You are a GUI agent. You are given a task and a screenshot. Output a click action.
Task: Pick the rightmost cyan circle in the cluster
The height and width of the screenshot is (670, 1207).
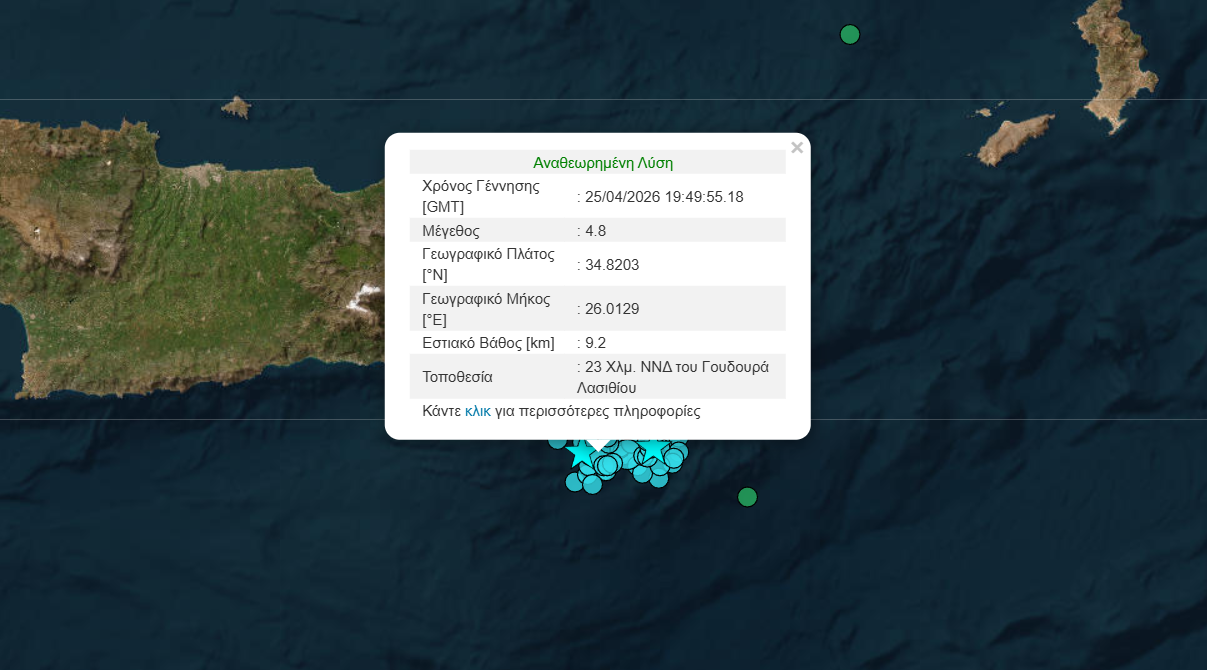[x=679, y=451]
